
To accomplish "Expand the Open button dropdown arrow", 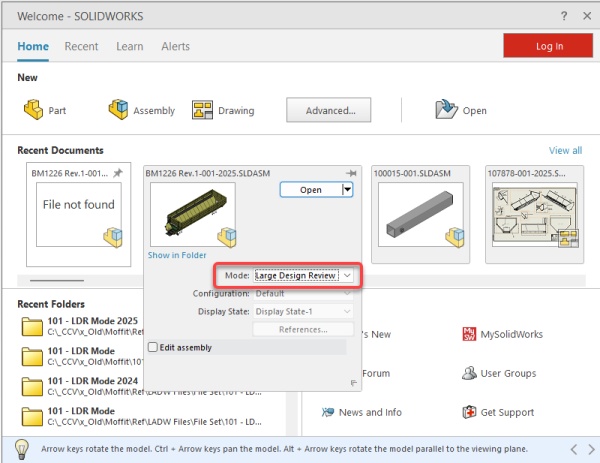I will [x=347, y=190].
